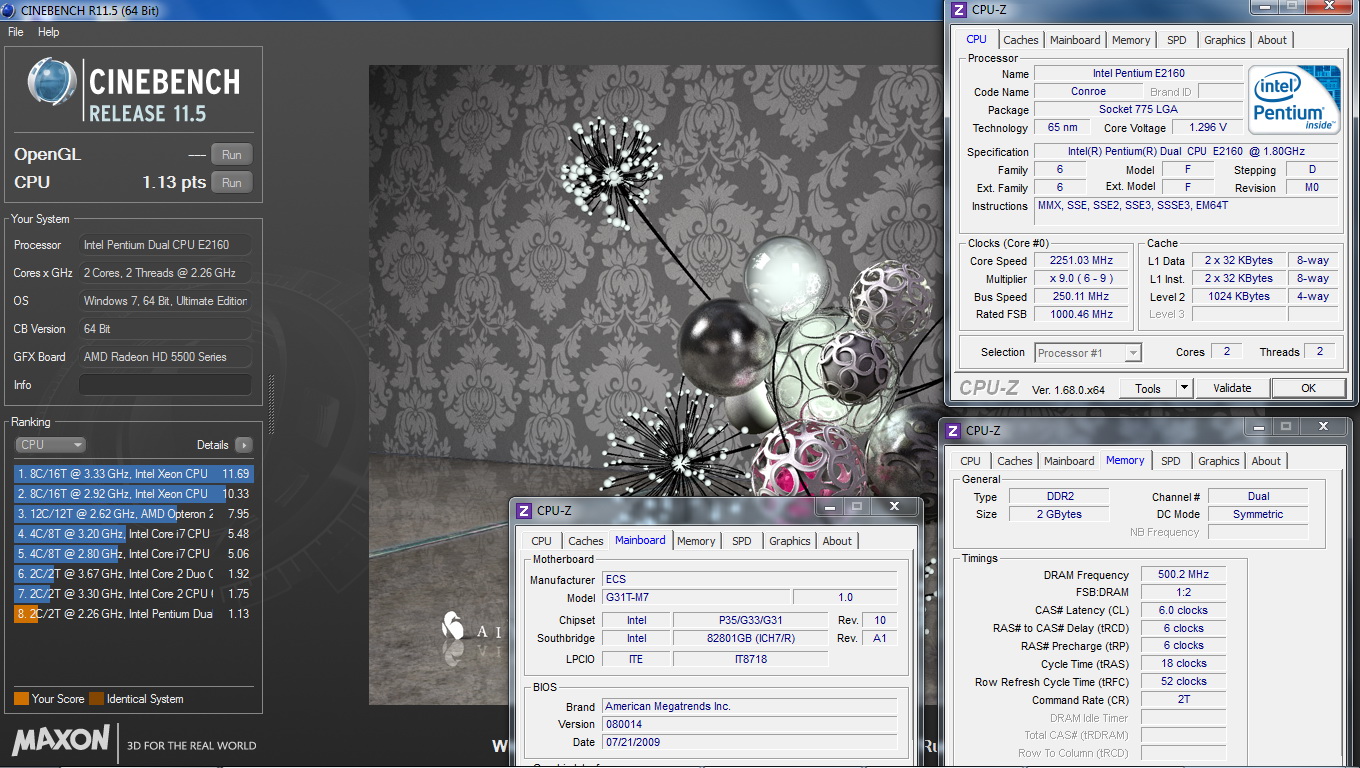Click the Info input field
Screen dimensions: 1360x768
click(x=165, y=385)
